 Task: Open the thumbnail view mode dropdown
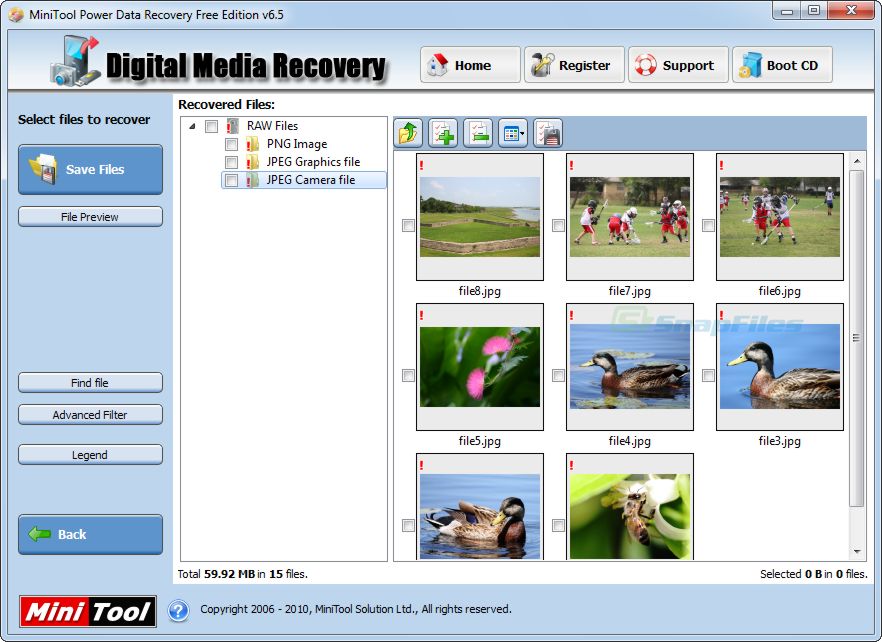(x=513, y=133)
